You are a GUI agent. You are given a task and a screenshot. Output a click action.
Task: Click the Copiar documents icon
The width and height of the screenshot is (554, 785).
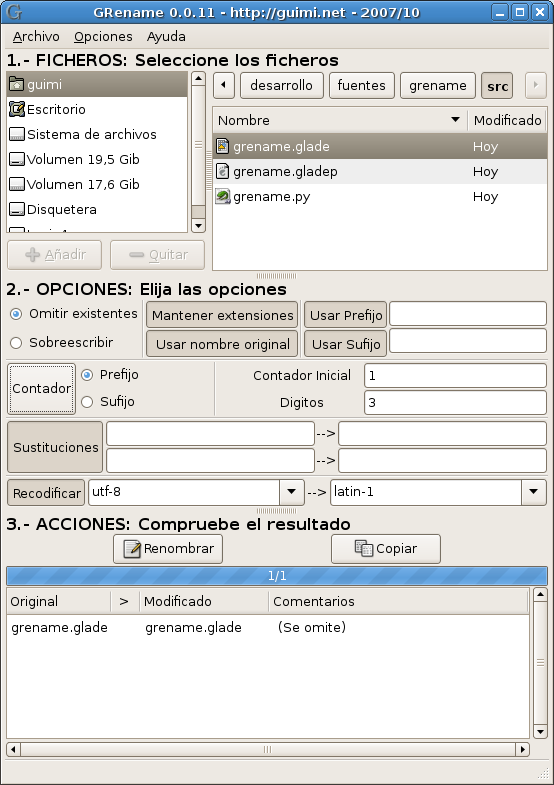(364, 549)
